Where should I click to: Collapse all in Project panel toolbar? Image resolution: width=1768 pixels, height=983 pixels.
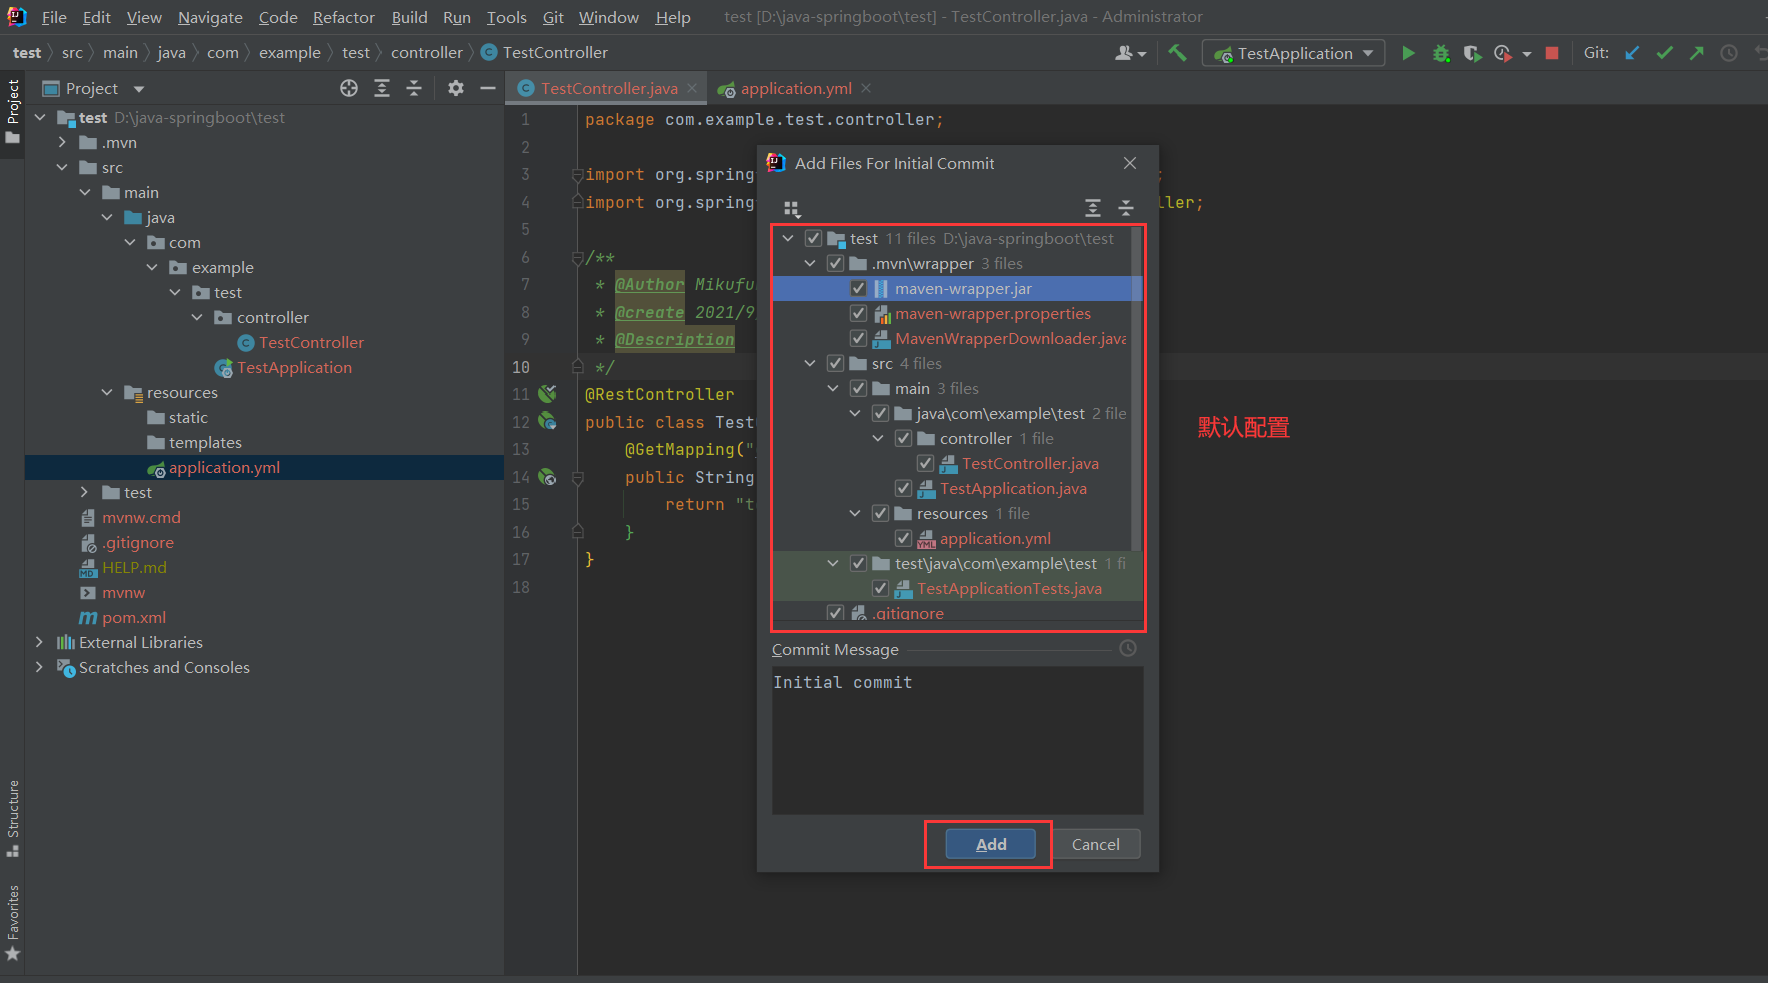coord(414,88)
